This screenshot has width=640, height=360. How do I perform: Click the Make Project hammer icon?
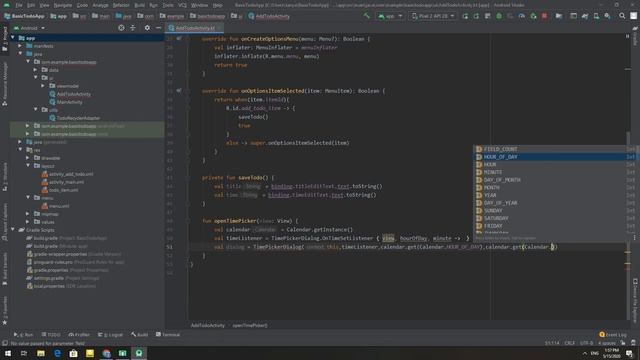tap(367, 16)
